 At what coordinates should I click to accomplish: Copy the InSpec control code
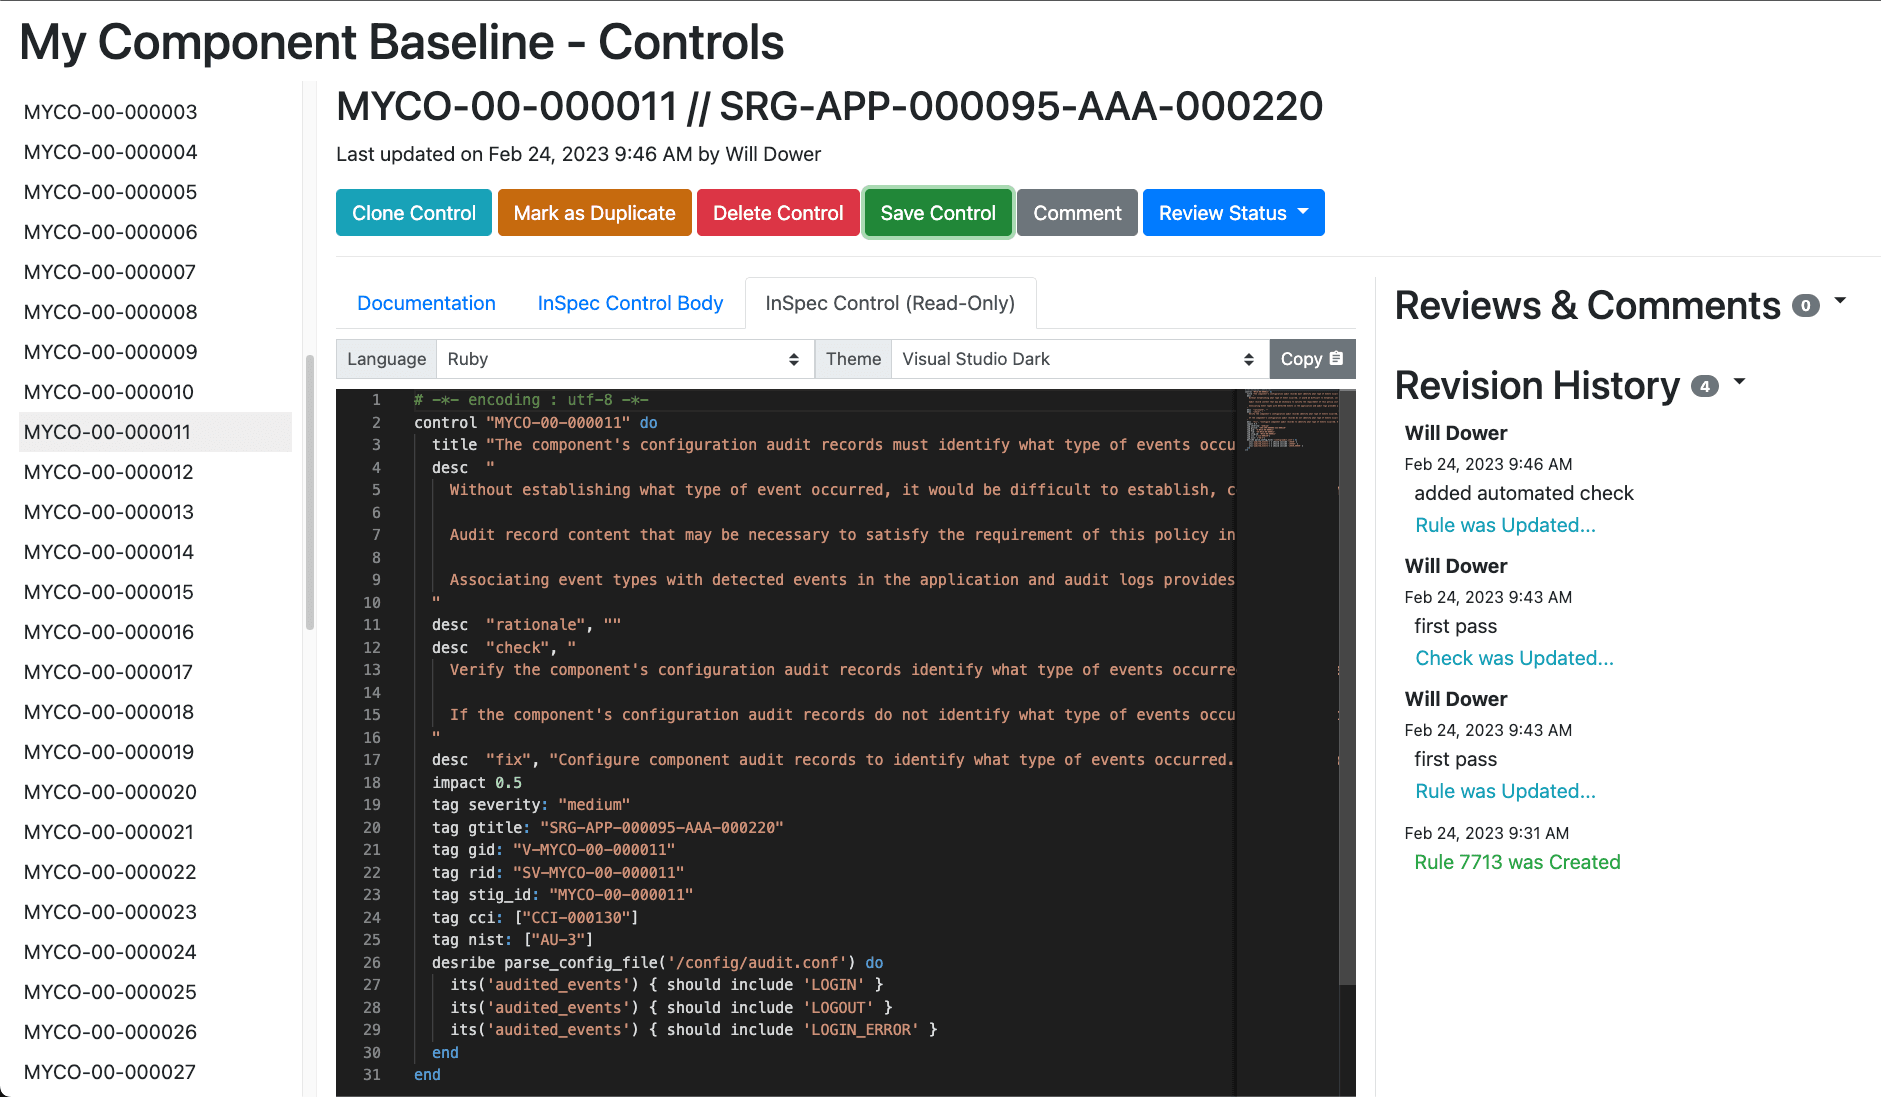click(1312, 359)
